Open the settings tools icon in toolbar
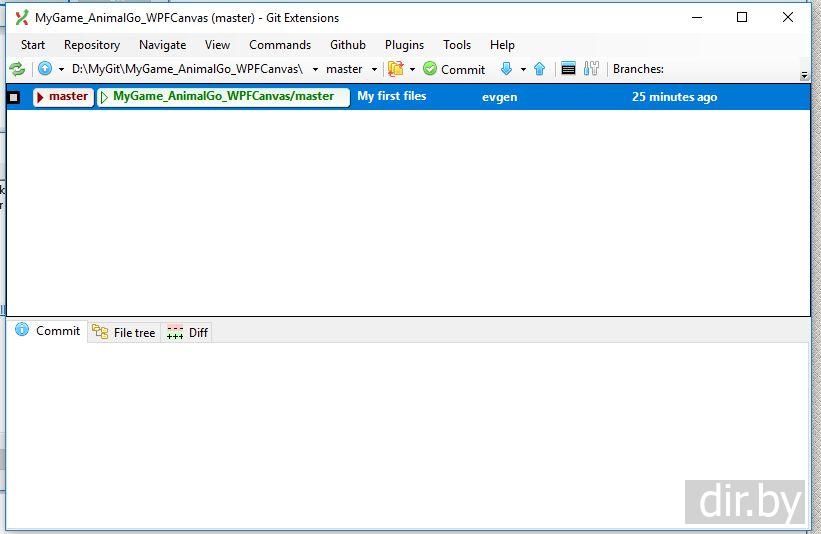Screen dimensions: 821x534 click(591, 69)
